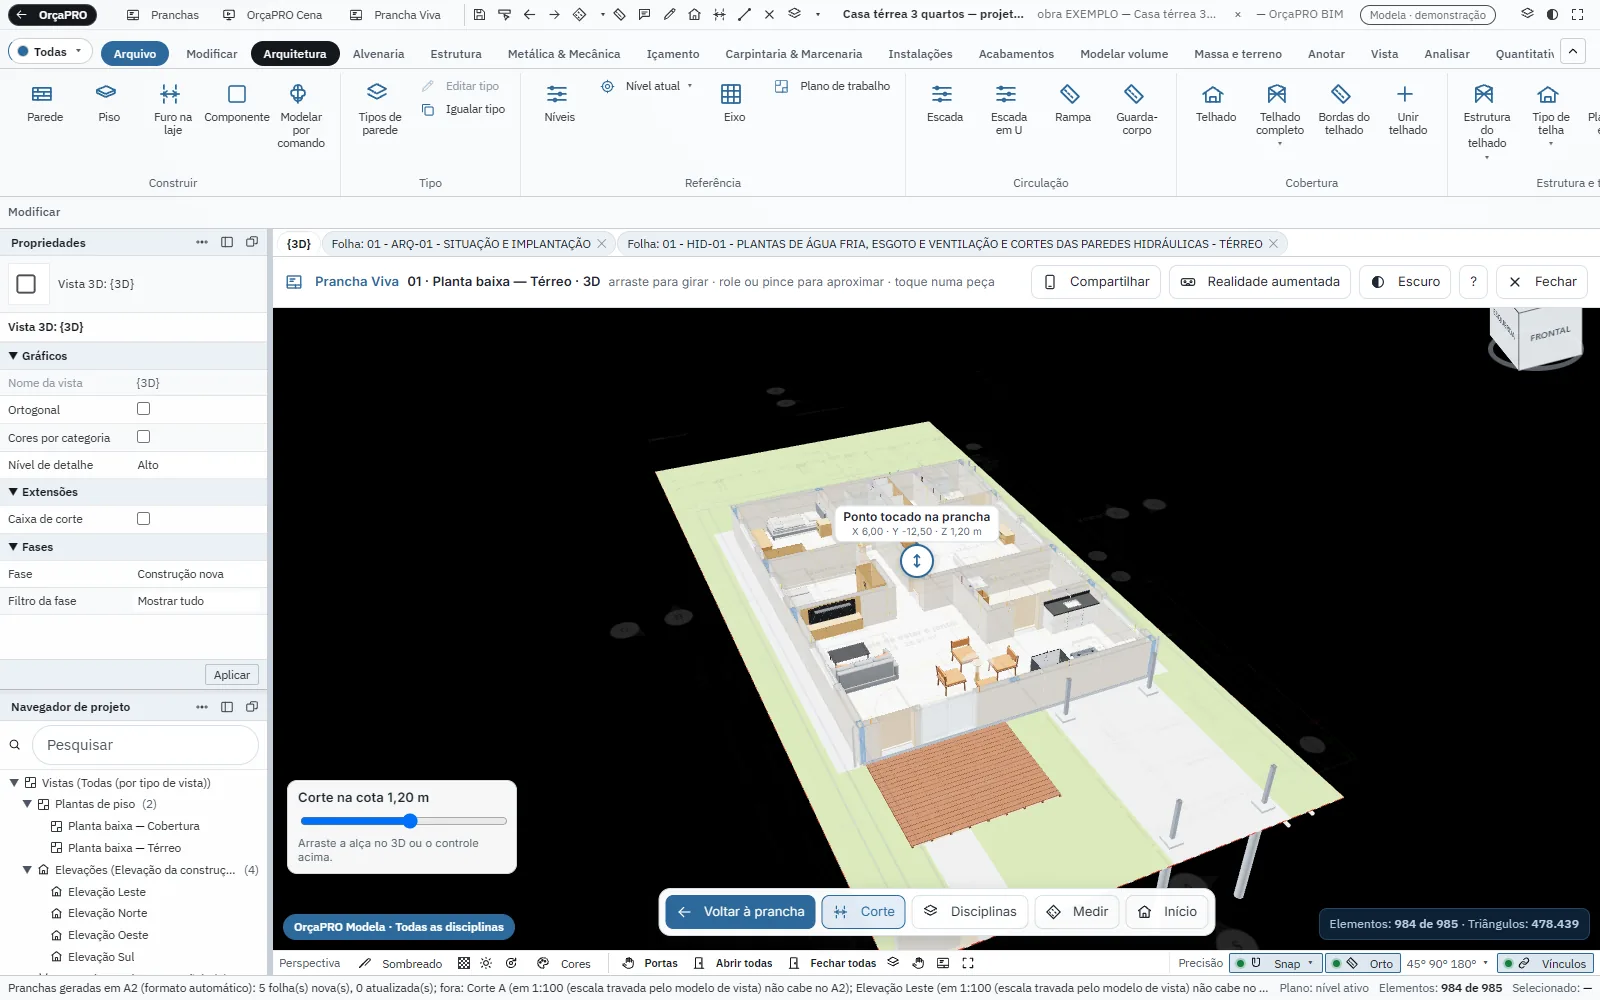Open Modelar por comando
This screenshot has width=1600, height=1000.
tap(301, 116)
